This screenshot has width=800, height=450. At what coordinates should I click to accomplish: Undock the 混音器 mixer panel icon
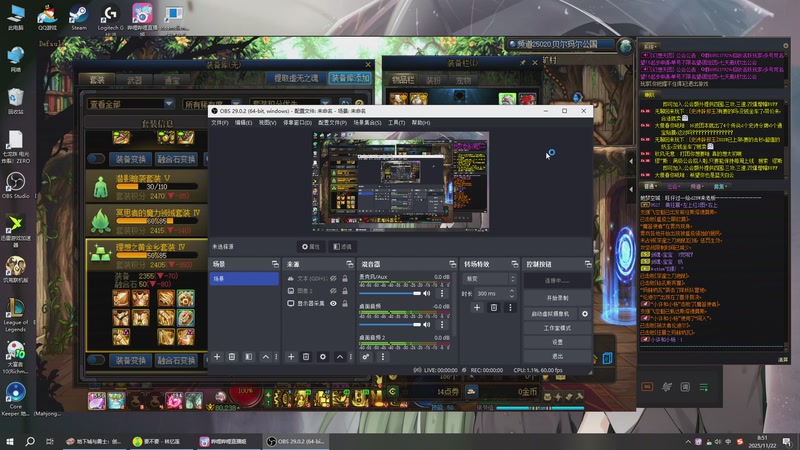tap(452, 264)
